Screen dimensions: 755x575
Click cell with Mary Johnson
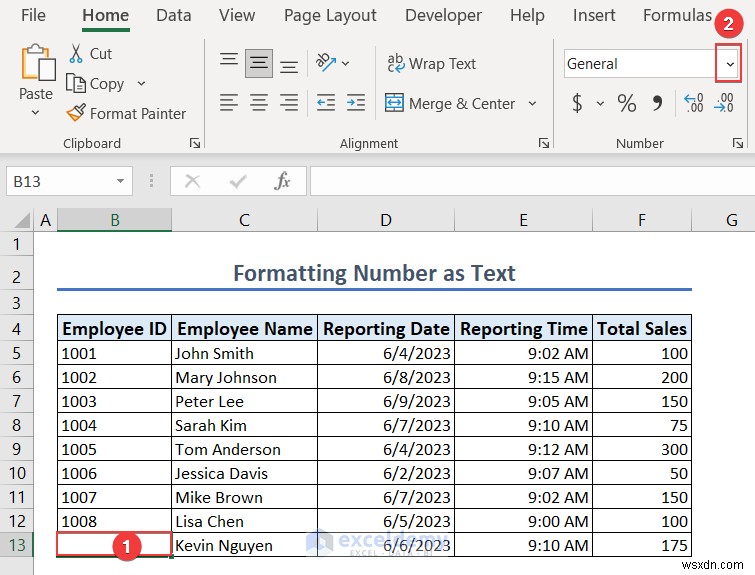point(245,377)
